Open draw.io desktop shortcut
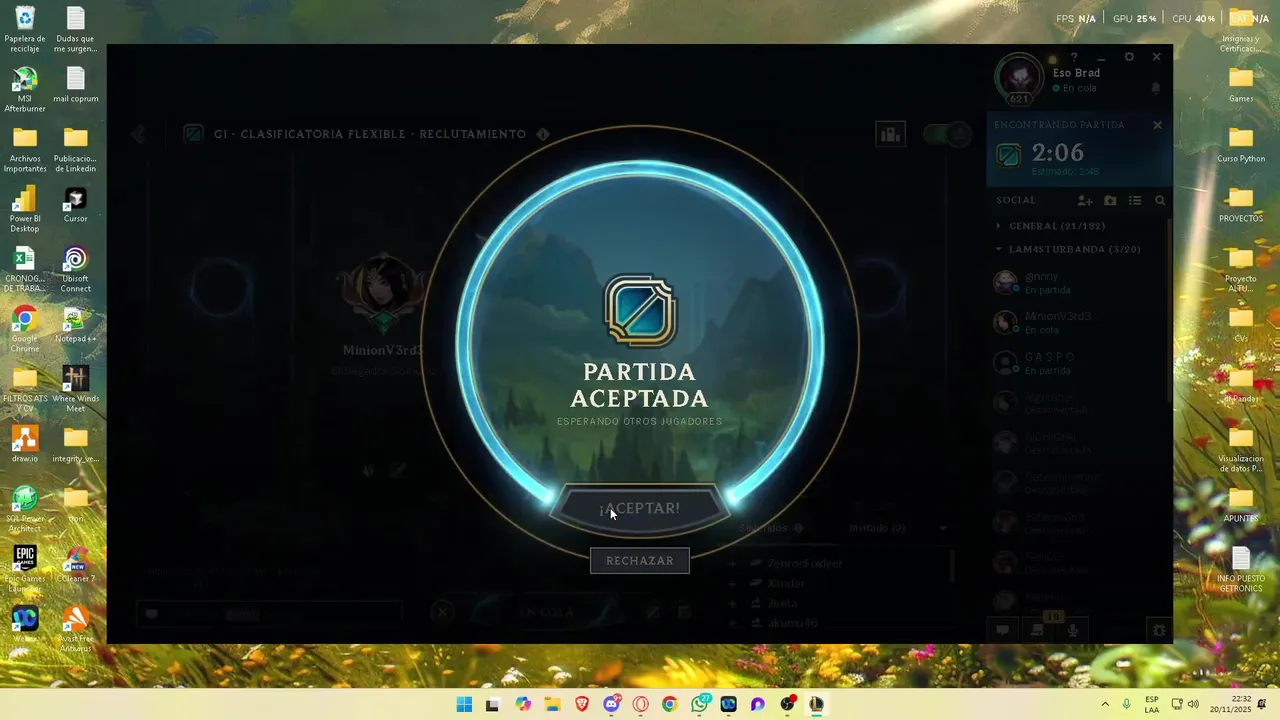The height and width of the screenshot is (720, 1280). coord(25,445)
